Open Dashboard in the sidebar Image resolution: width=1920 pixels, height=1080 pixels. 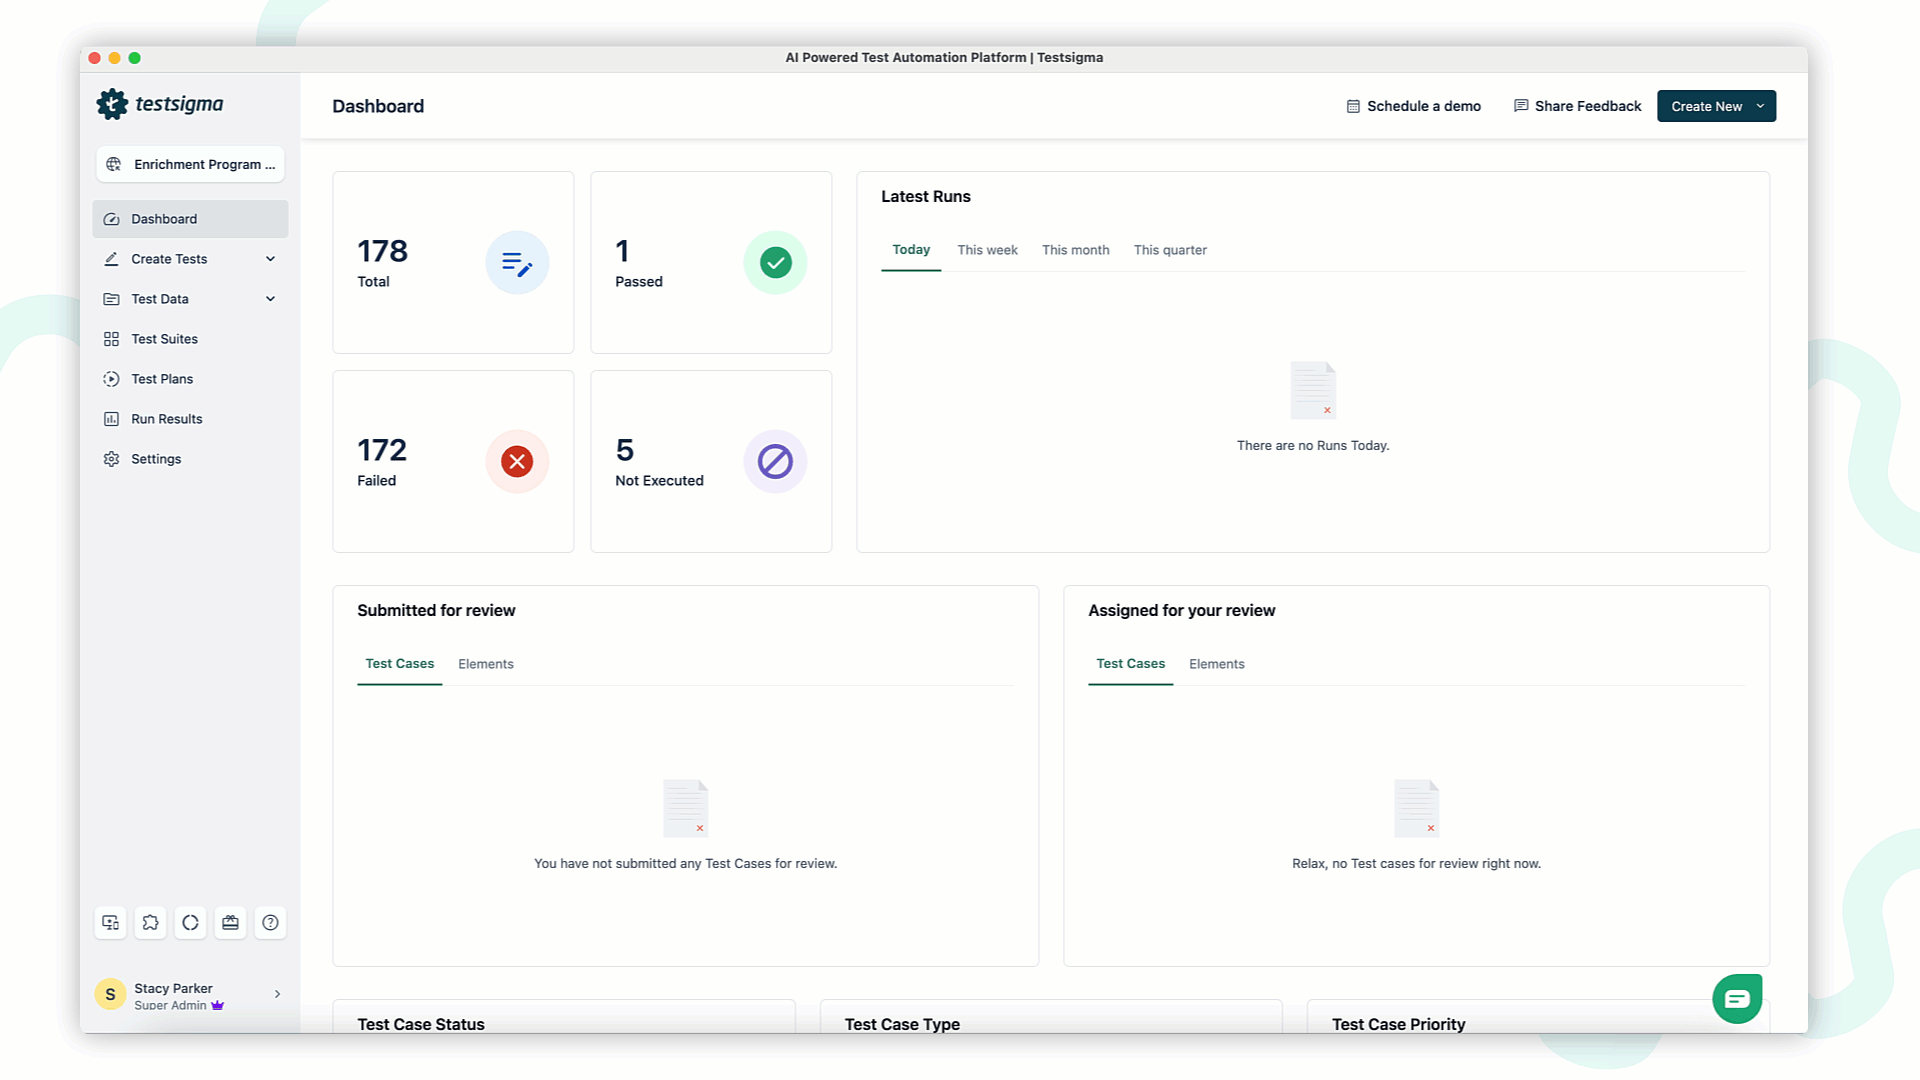click(190, 219)
